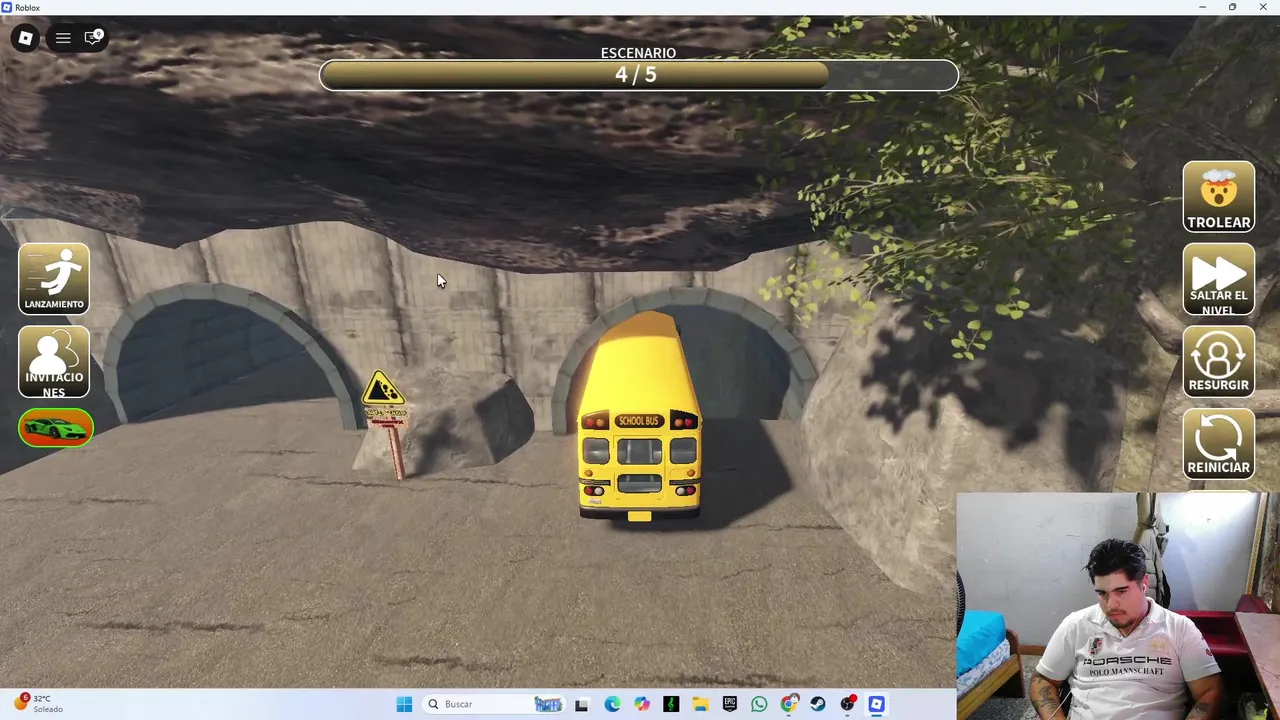This screenshot has height=720, width=1280.
Task: Open the Windows Start menu
Action: [x=404, y=704]
